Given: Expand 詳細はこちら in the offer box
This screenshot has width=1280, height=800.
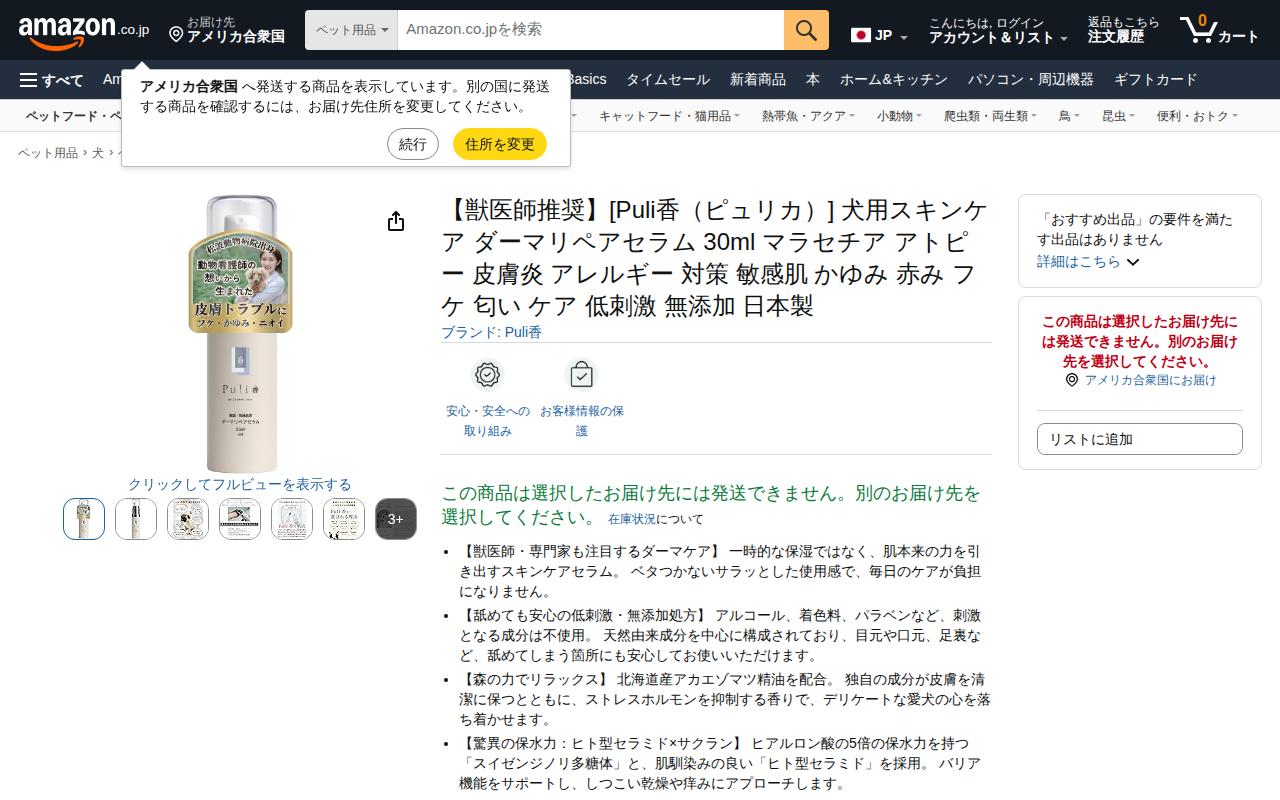Looking at the screenshot, I should click(1088, 262).
